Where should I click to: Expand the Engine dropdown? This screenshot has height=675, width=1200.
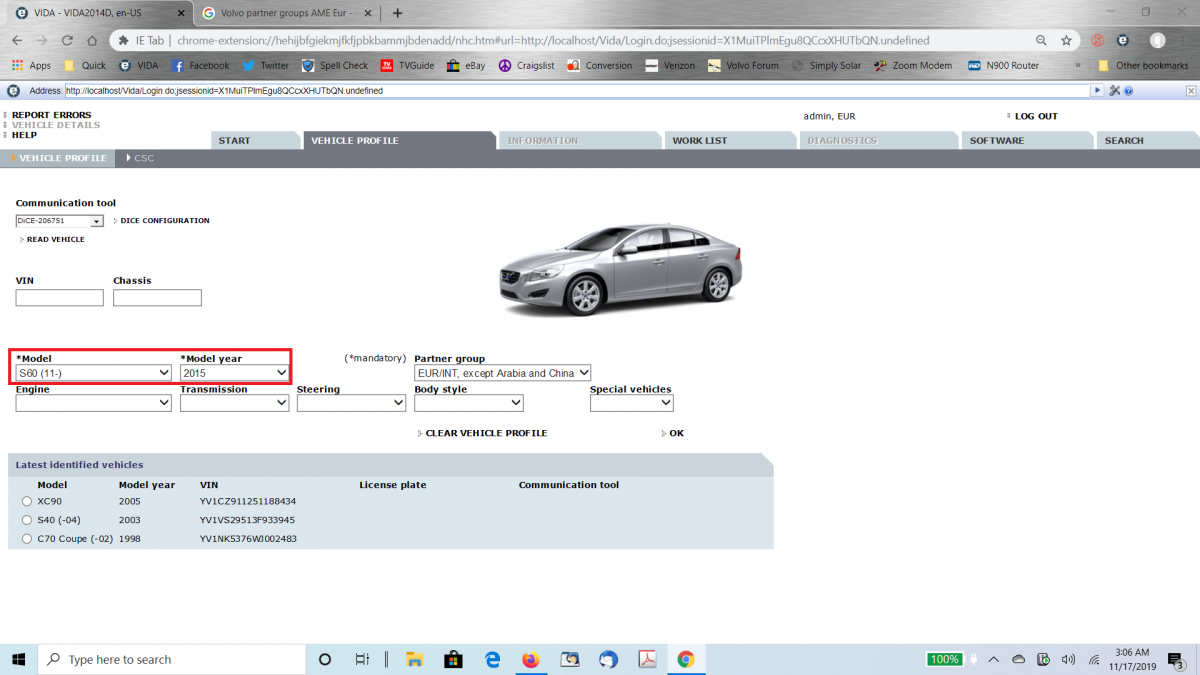coord(93,403)
